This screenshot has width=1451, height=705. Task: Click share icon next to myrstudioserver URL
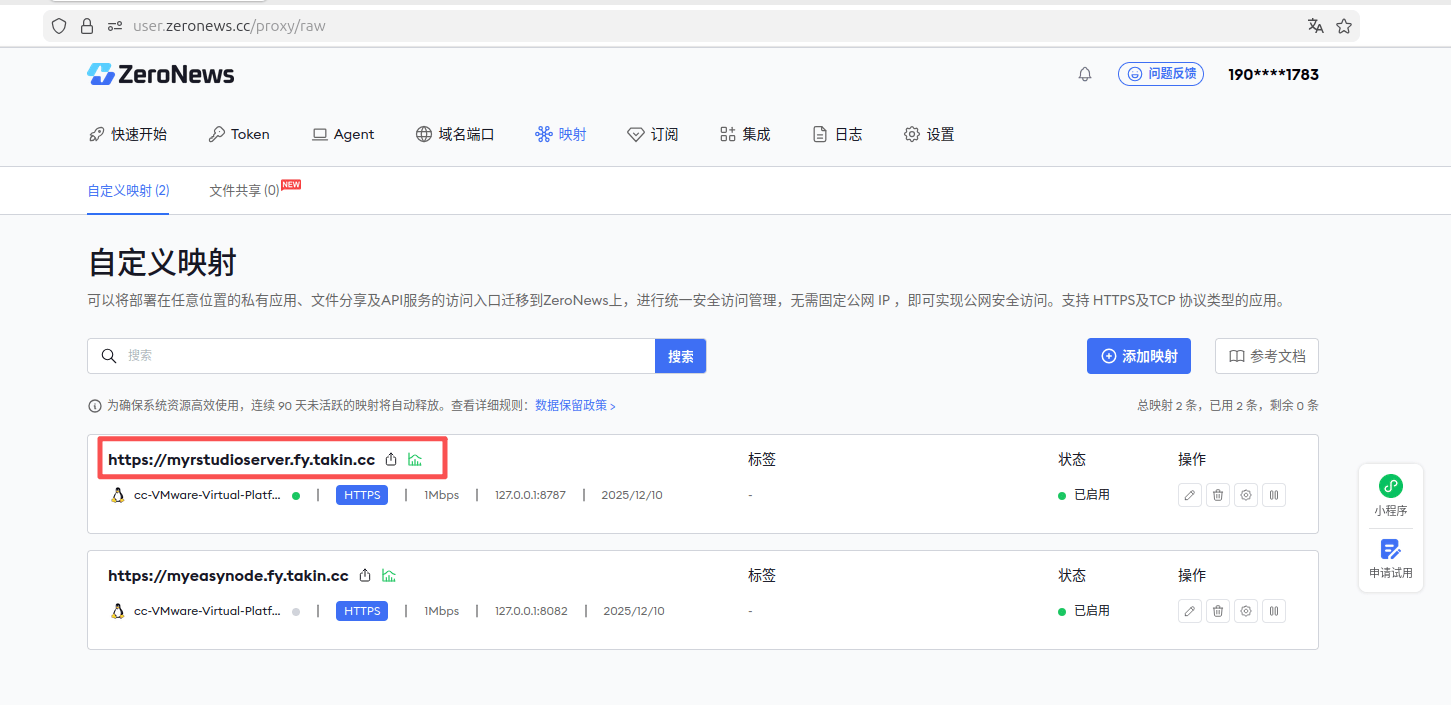(391, 460)
